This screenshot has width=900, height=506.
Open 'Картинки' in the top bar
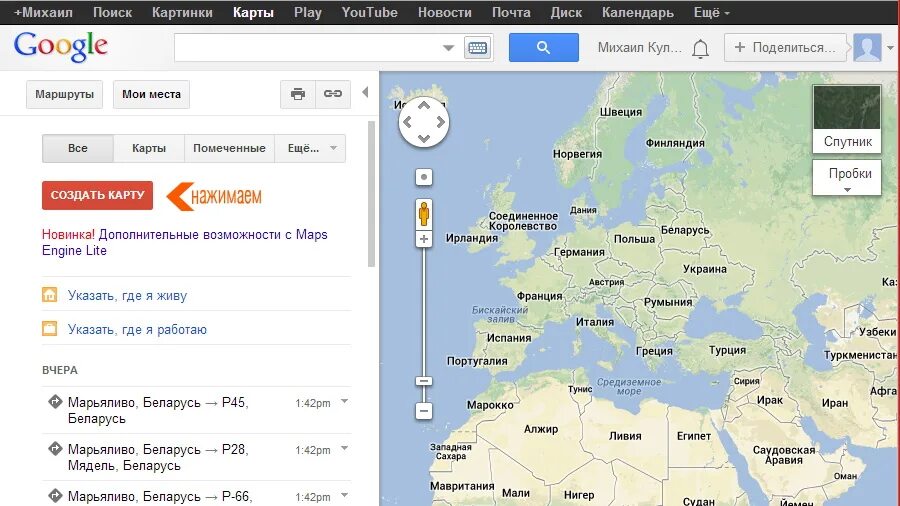tap(182, 12)
